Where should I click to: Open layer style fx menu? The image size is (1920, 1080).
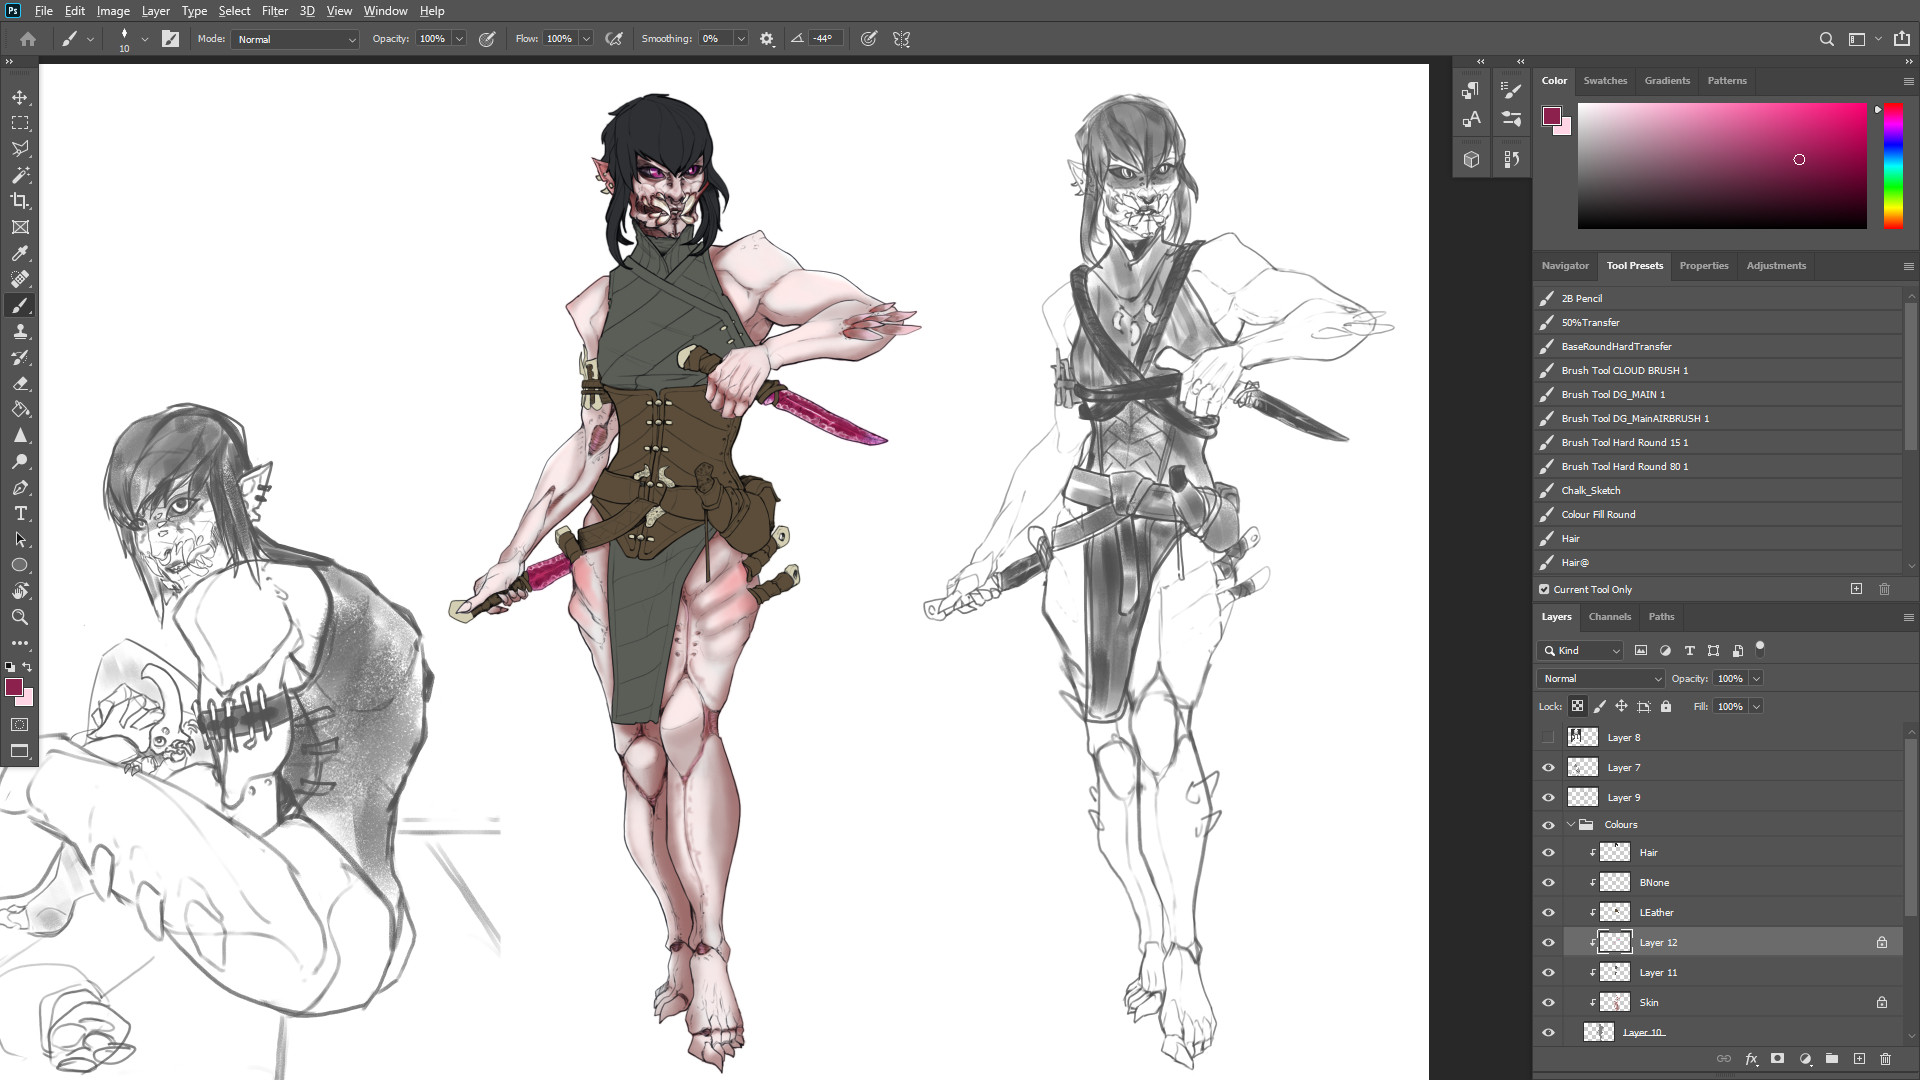click(1751, 1058)
